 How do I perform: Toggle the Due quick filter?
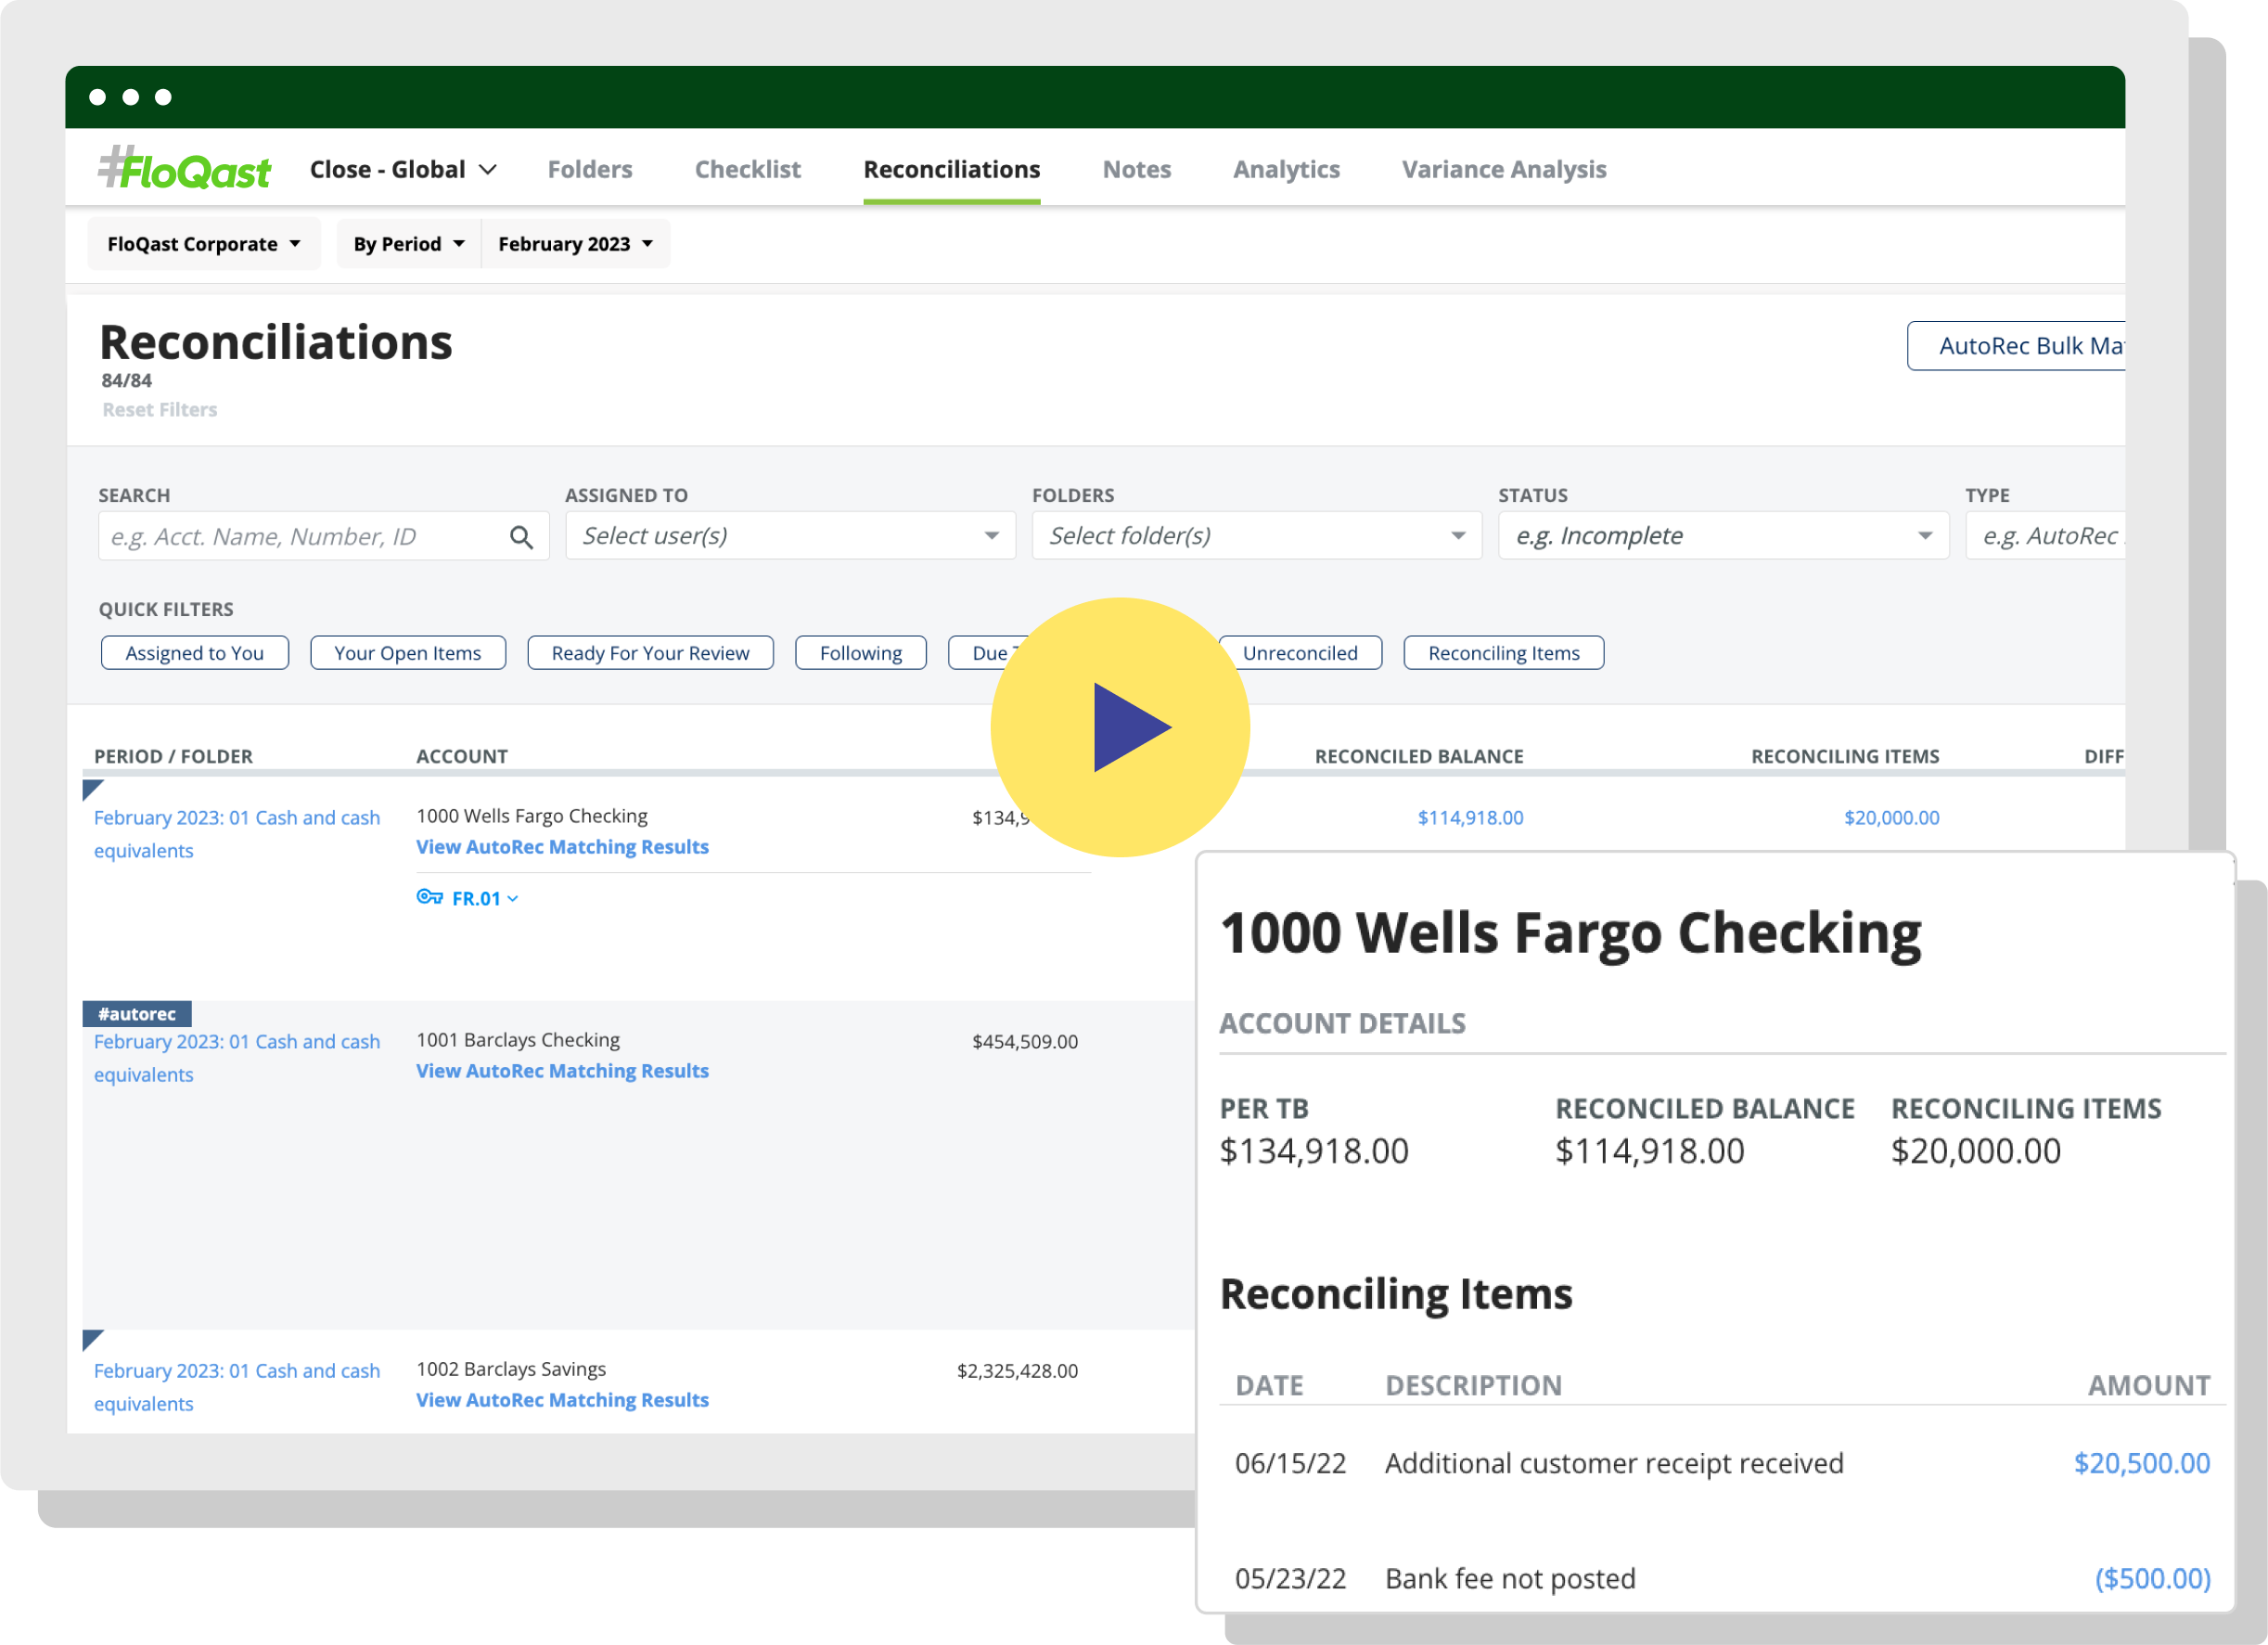pos(983,653)
